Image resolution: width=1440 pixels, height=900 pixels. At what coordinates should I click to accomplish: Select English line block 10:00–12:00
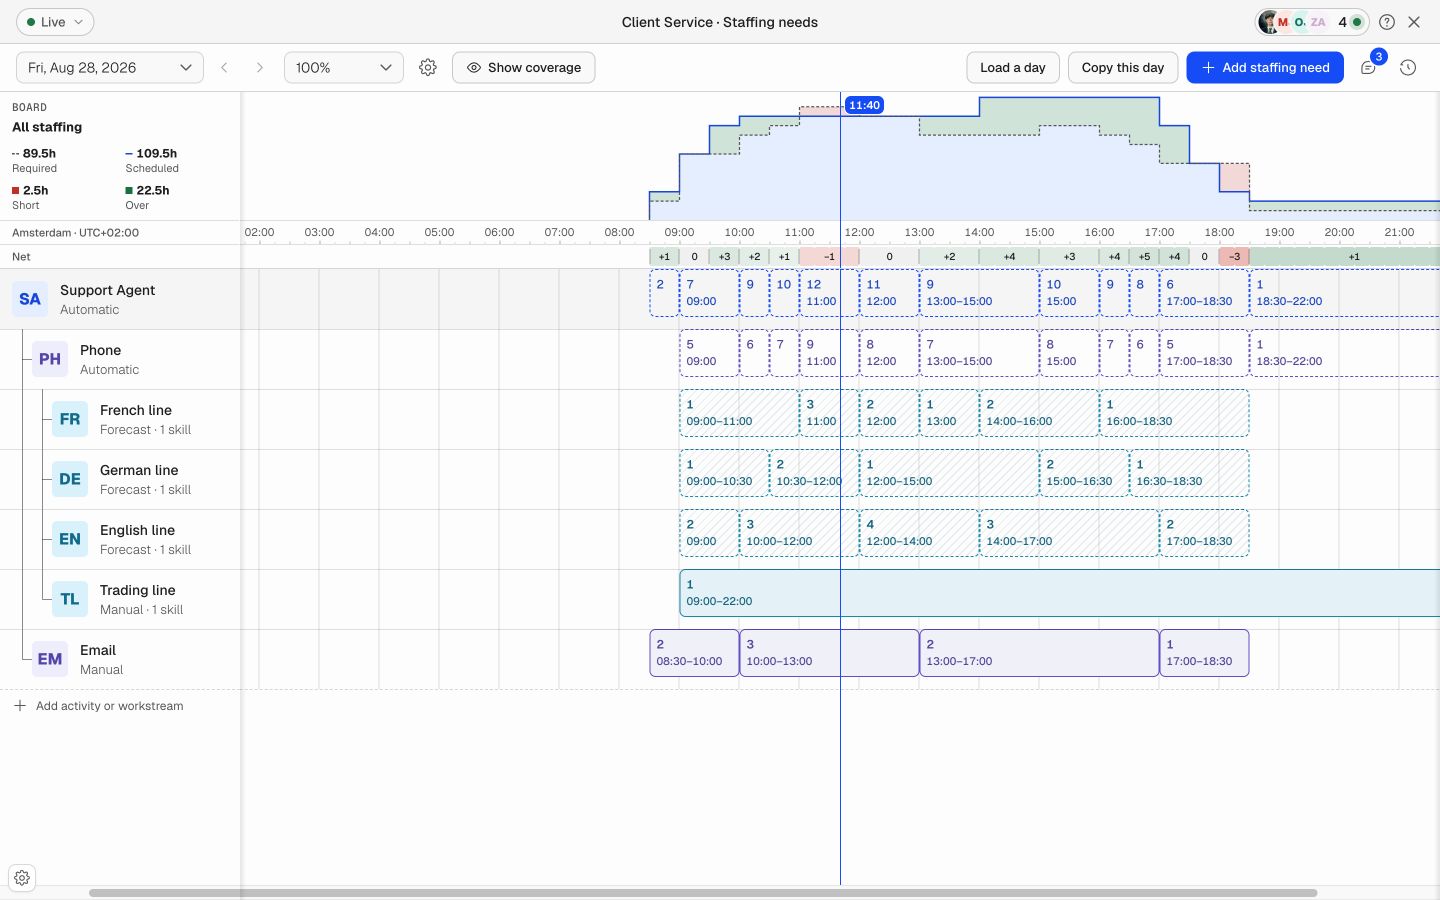[799, 533]
